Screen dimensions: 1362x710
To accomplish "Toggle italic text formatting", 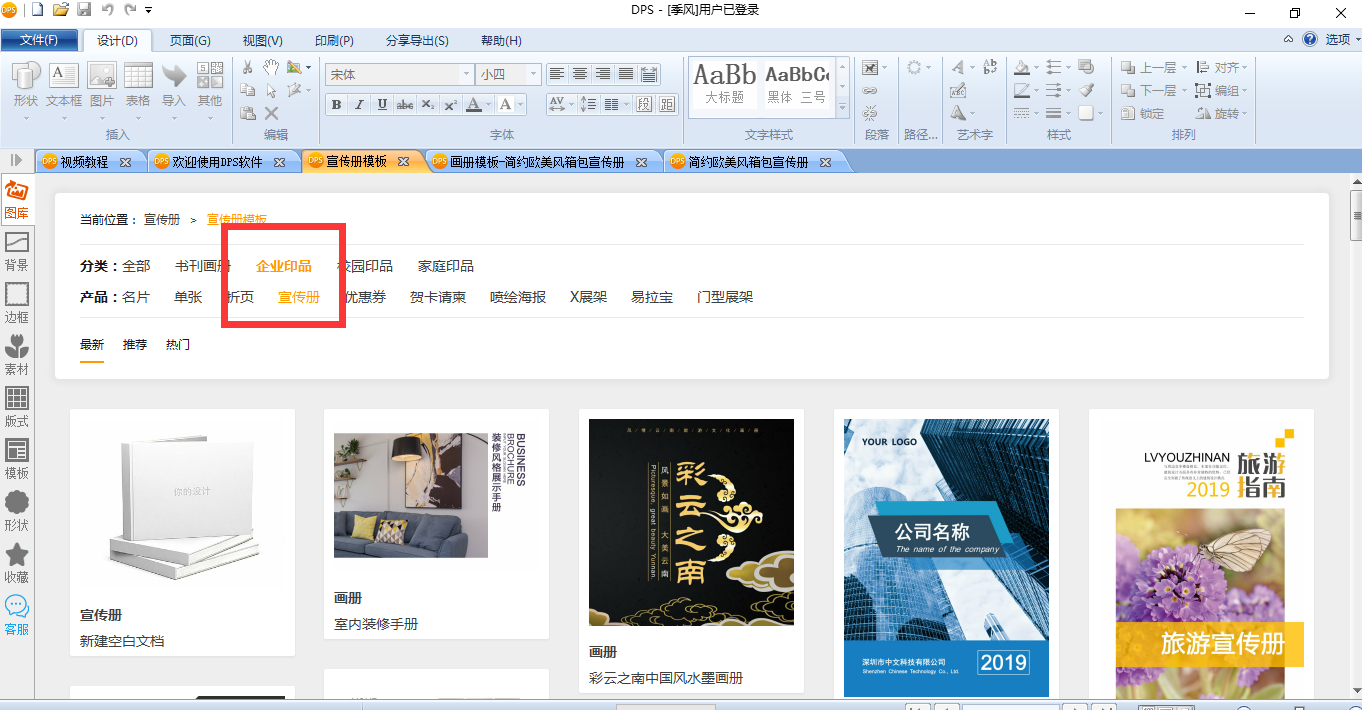I will [x=360, y=105].
